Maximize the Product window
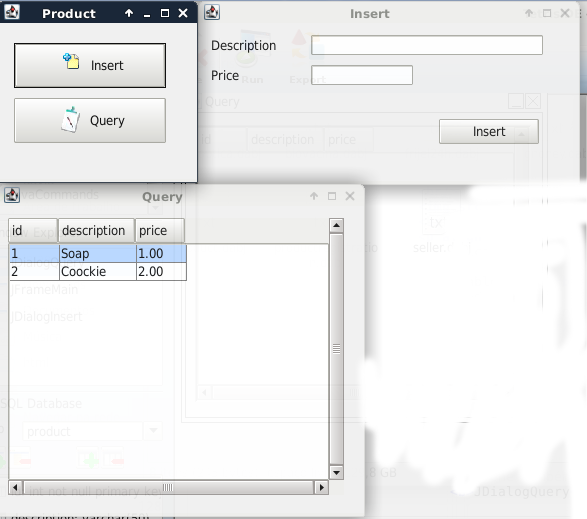Viewport: 587px width, 519px height. 165,13
